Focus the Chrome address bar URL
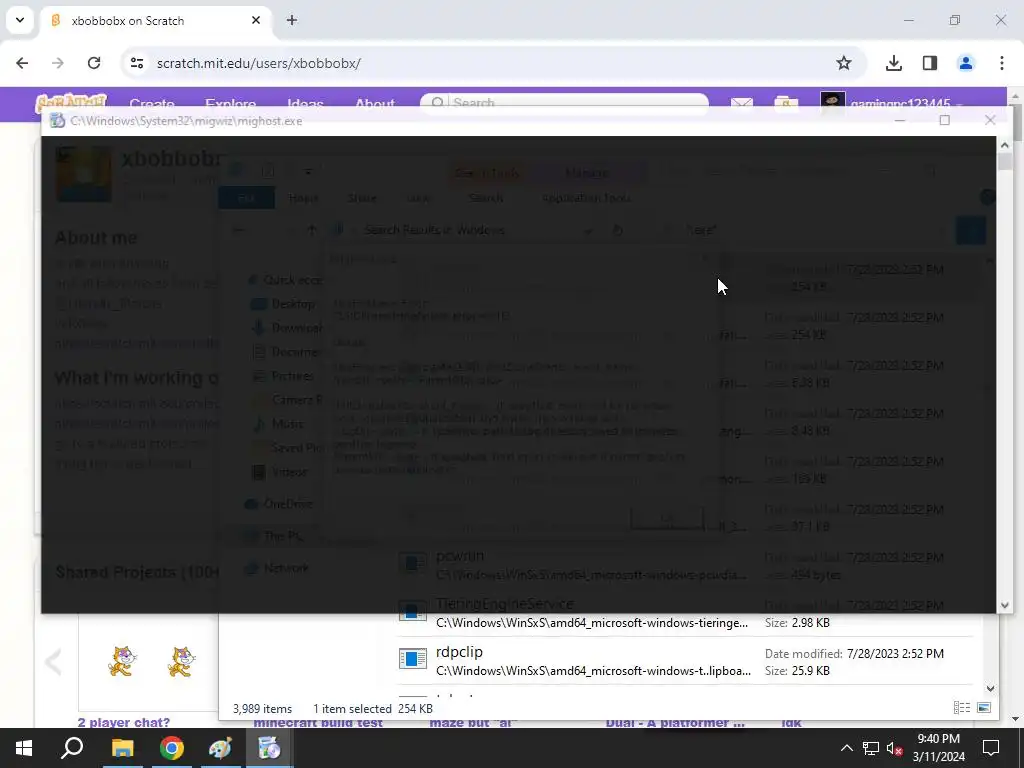Viewport: 1024px width, 768px height. (x=259, y=63)
